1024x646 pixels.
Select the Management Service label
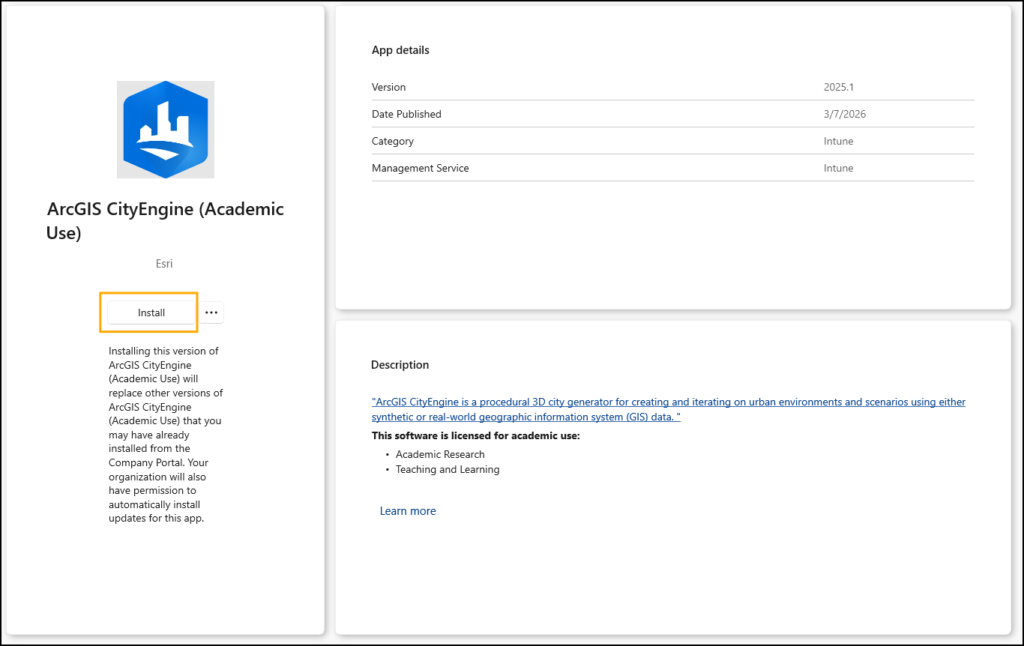tap(420, 168)
